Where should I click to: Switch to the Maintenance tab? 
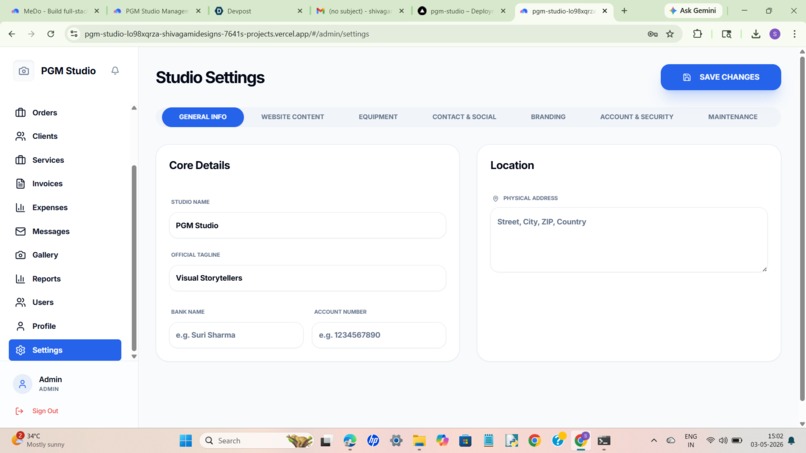732,117
